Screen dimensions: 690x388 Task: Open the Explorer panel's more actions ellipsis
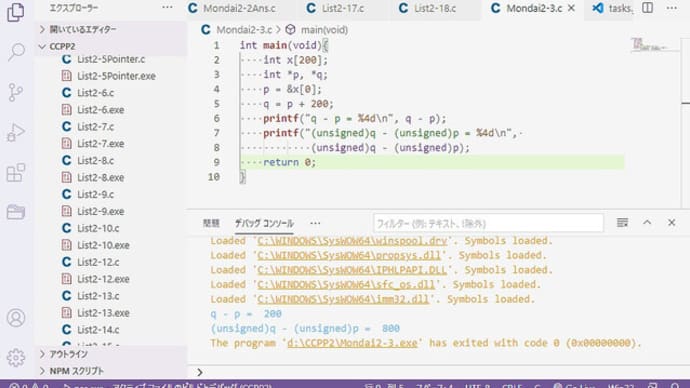click(167, 7)
